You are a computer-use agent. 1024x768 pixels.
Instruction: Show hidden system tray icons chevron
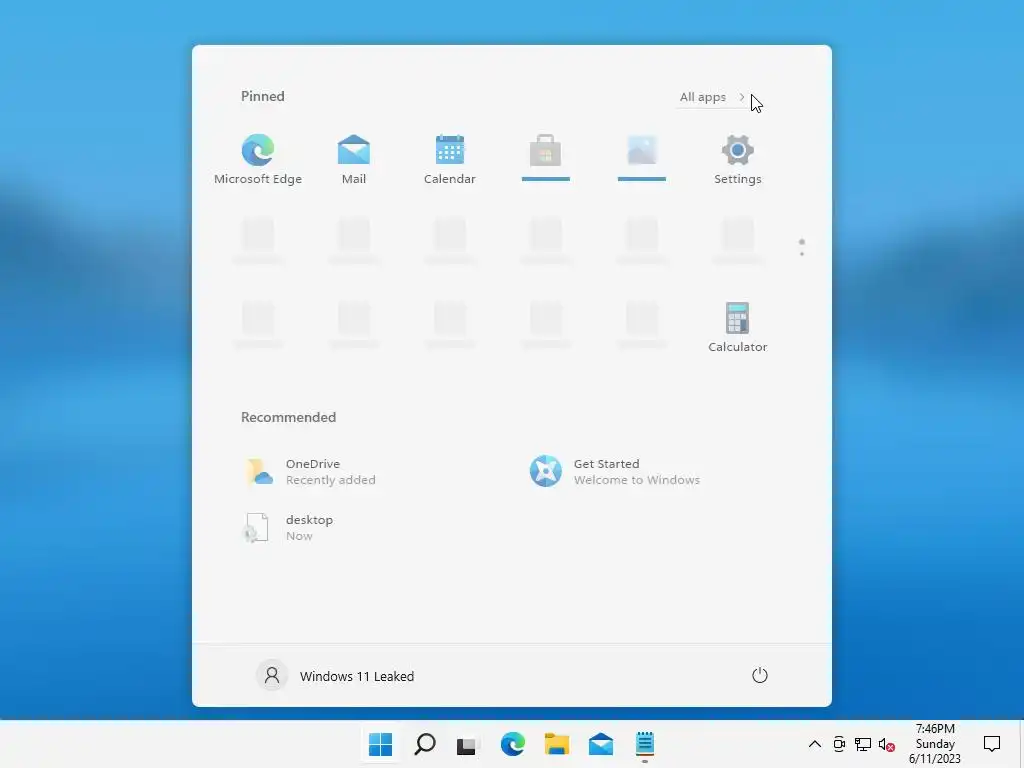814,744
